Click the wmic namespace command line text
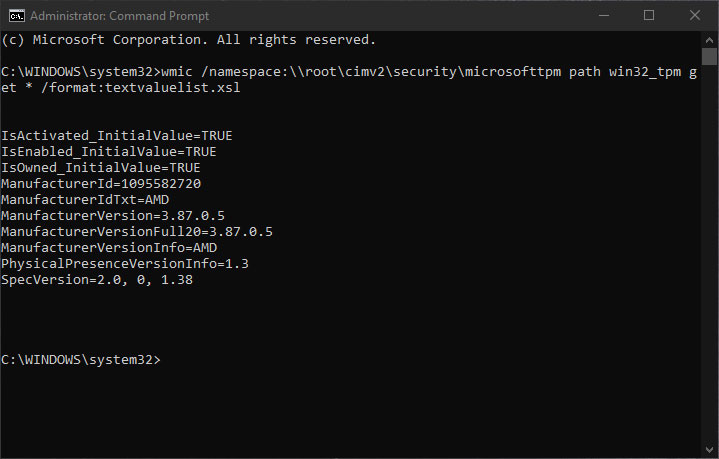The width and height of the screenshot is (719, 459). pos(349,80)
